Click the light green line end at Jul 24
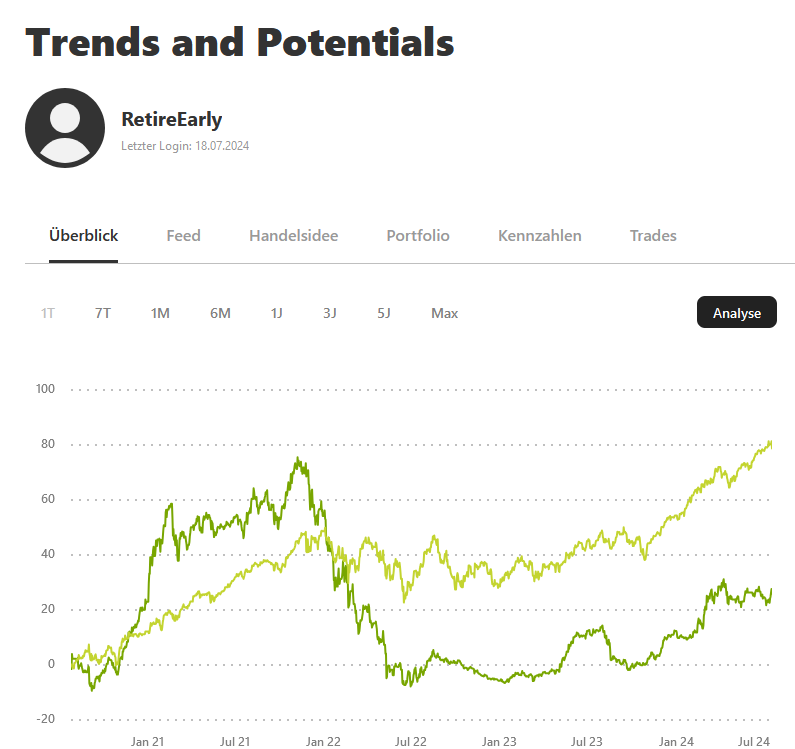The image size is (795, 749). tap(770, 443)
